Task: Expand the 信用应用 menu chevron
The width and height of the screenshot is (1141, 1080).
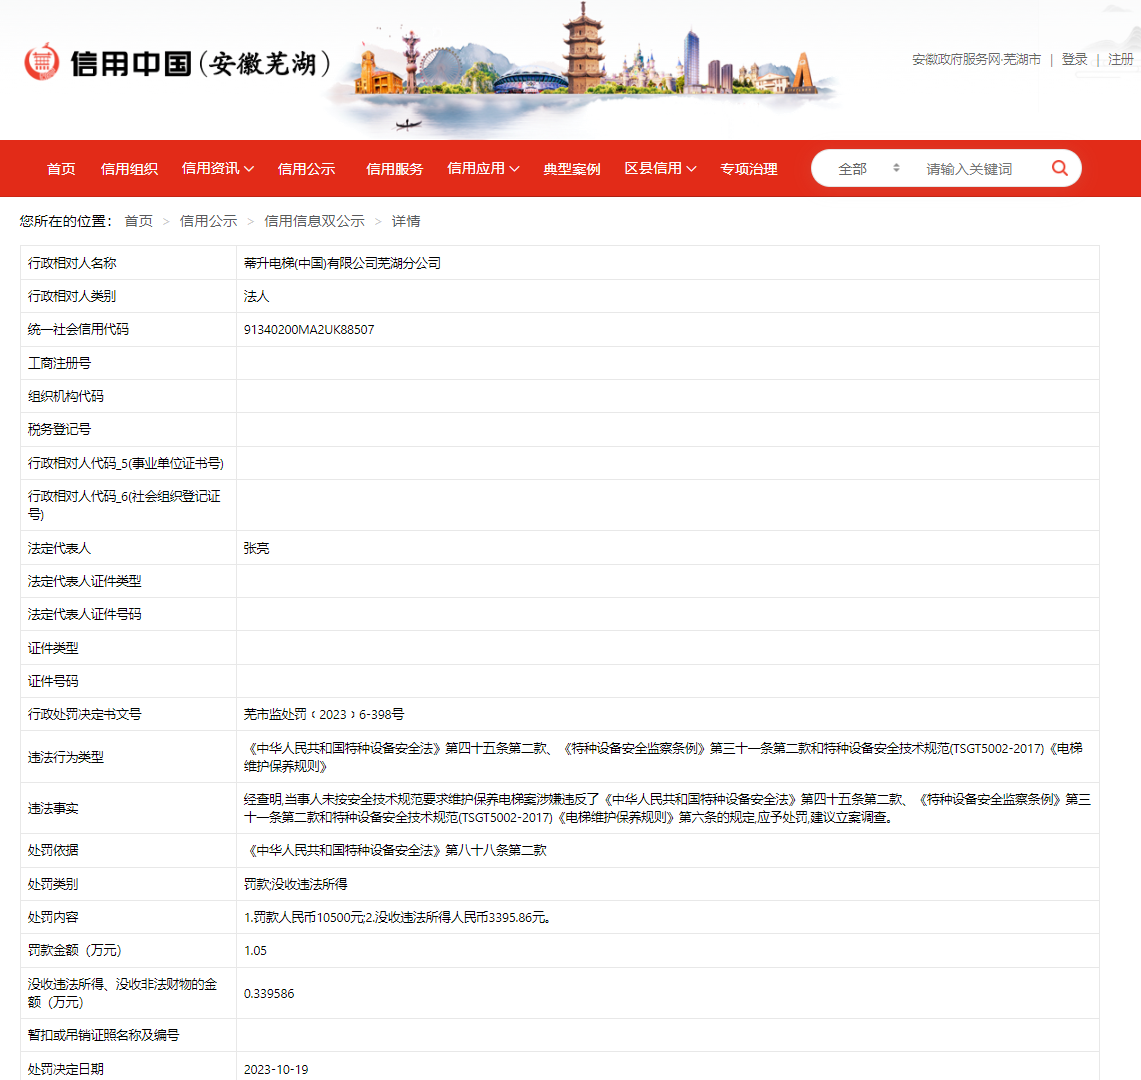Action: point(514,169)
